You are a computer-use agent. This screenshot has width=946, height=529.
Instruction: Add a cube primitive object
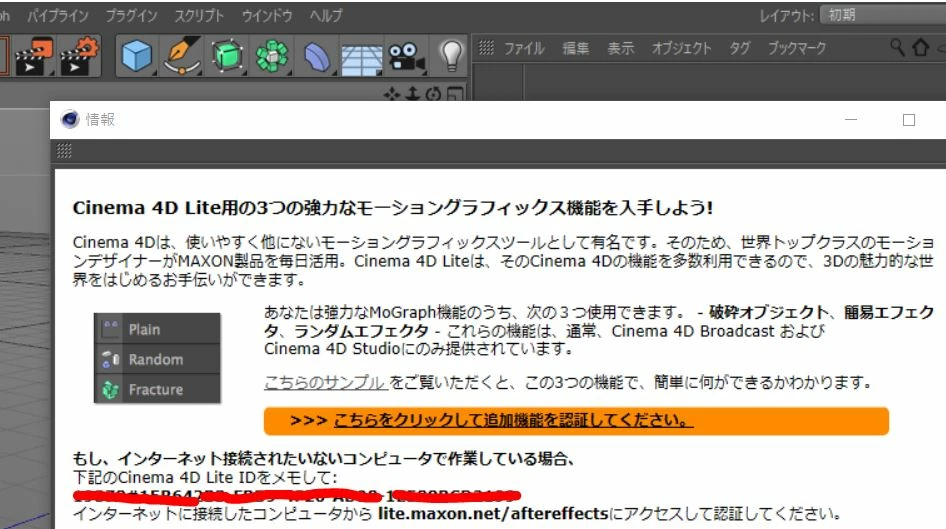click(137, 56)
